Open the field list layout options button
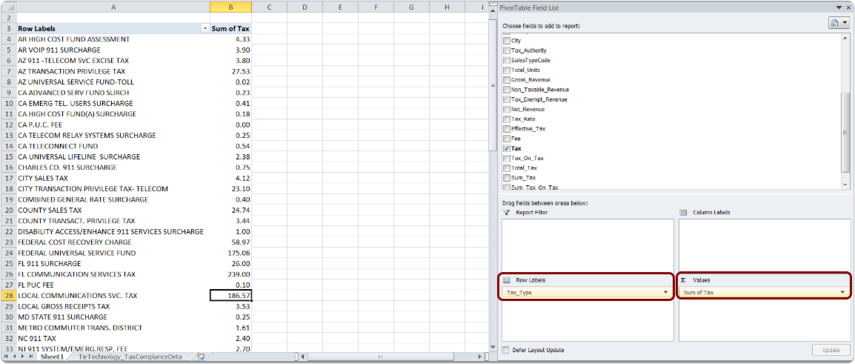This screenshot has height=364, width=855. pos(839,22)
